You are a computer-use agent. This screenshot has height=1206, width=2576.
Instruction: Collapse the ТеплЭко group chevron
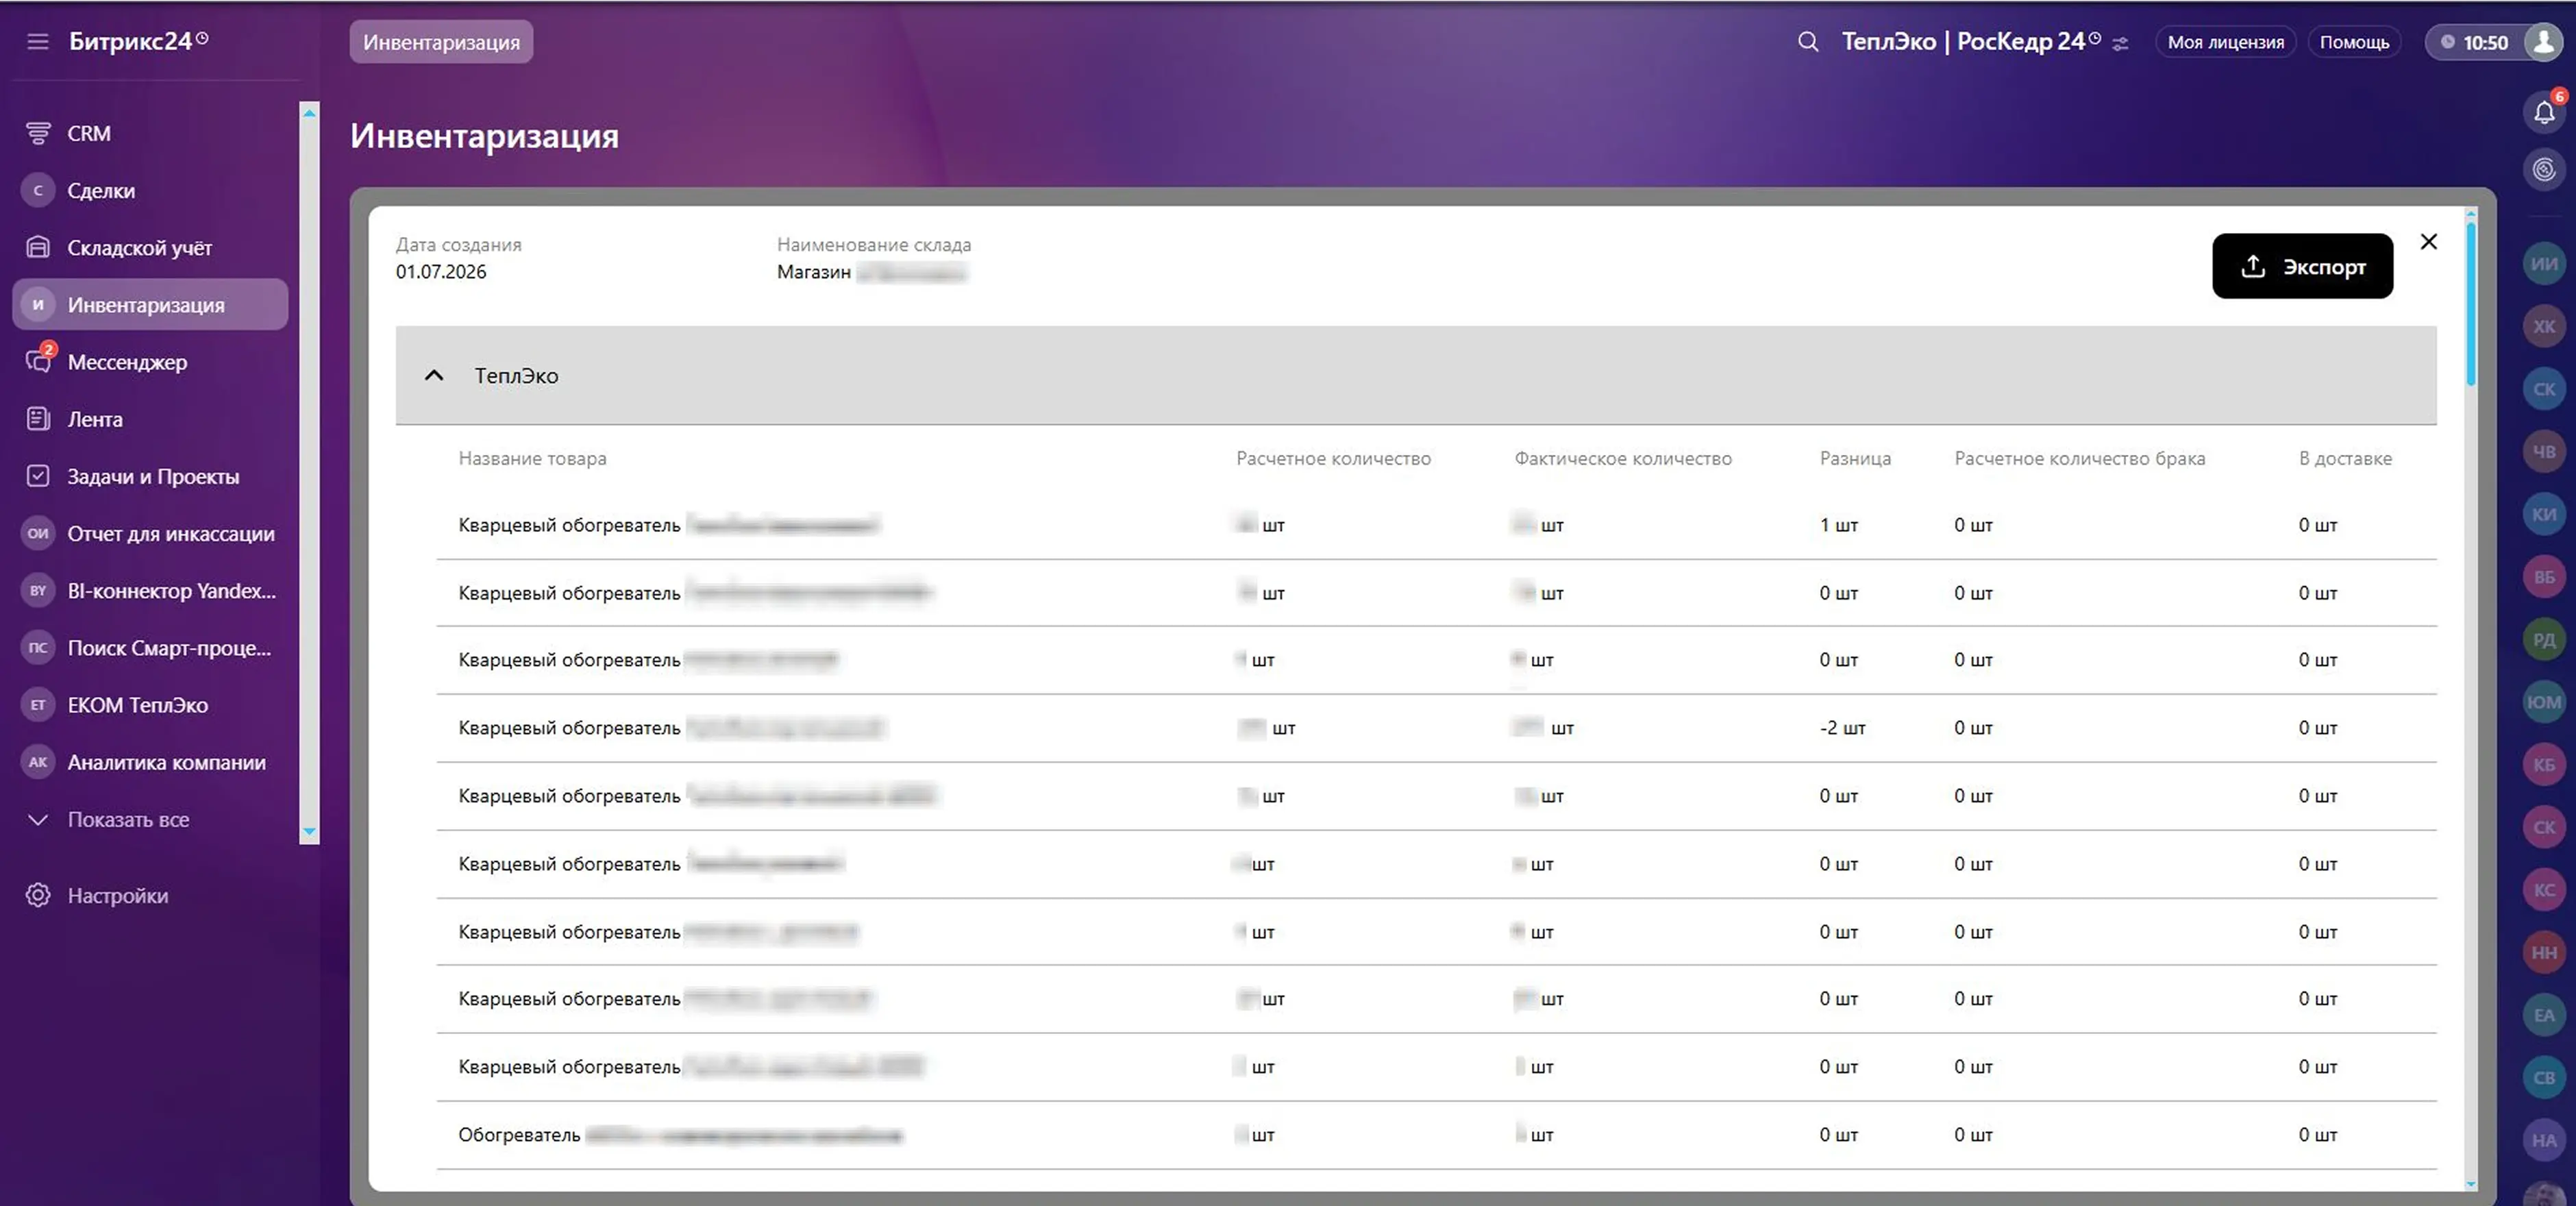[434, 376]
